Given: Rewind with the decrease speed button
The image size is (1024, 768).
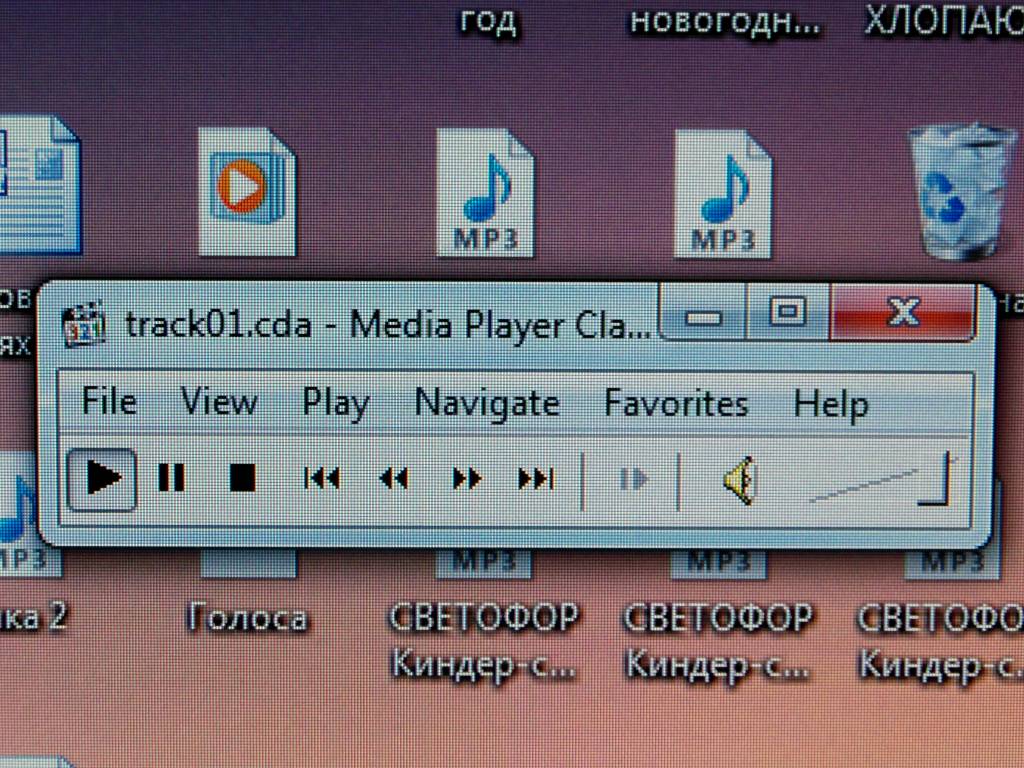Looking at the screenshot, I should [394, 479].
